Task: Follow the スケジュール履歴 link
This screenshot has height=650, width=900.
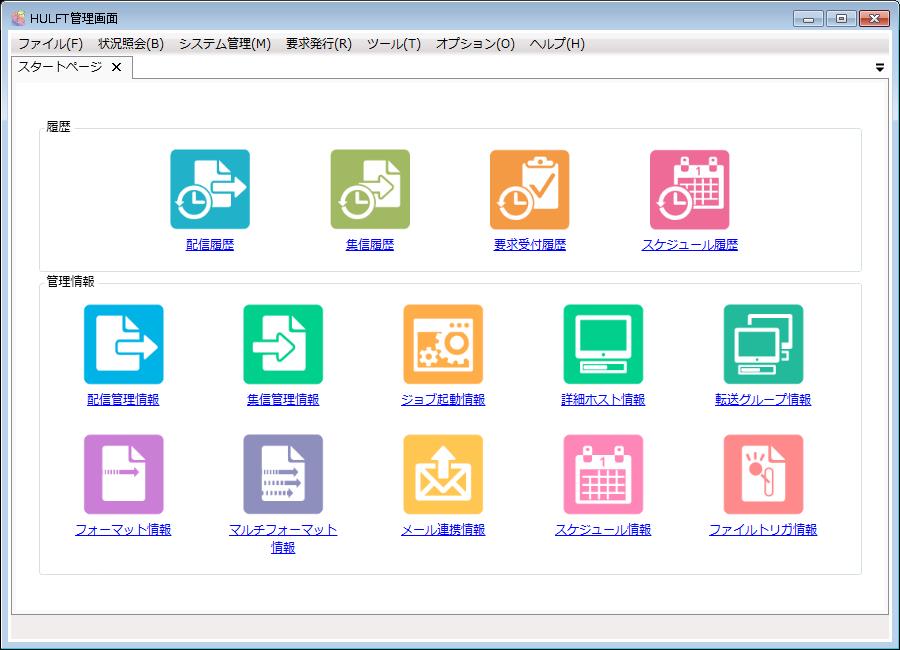Action: pos(690,245)
